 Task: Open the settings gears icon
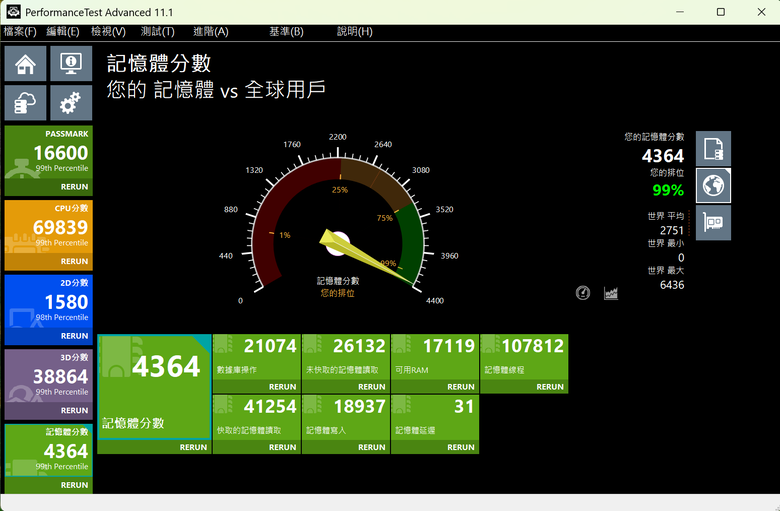click(71, 102)
